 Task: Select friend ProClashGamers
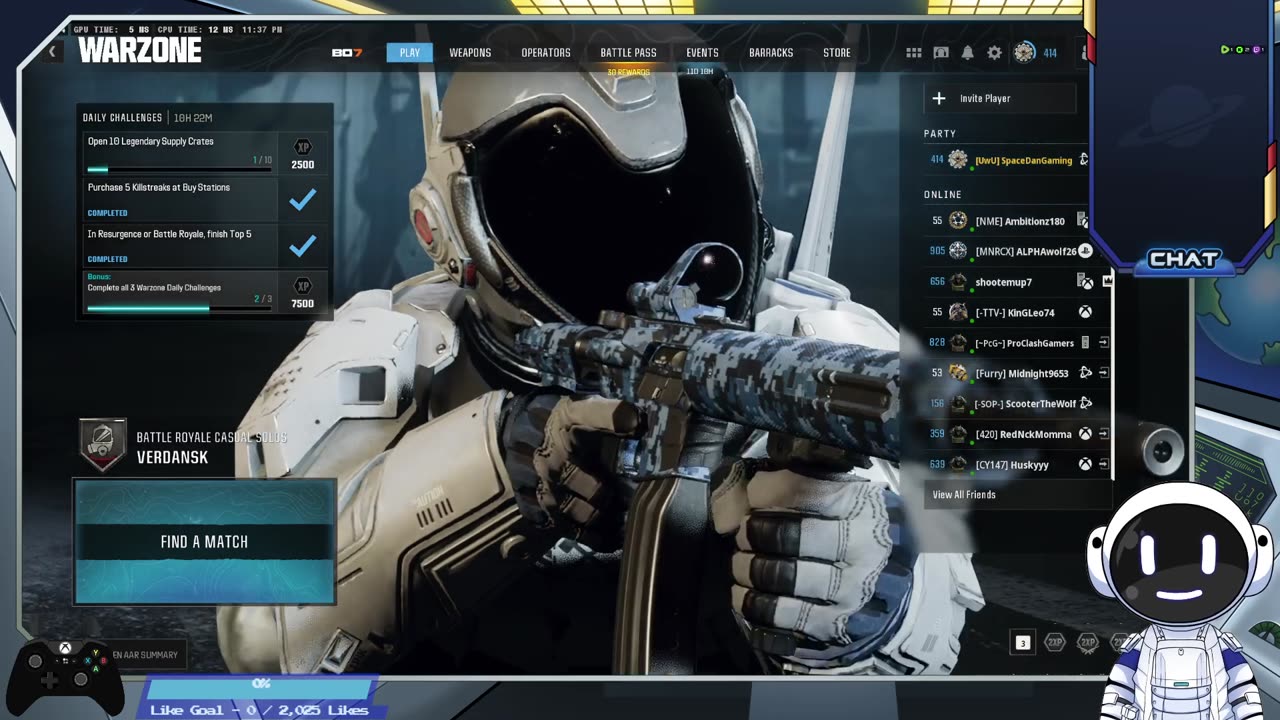tap(1016, 343)
